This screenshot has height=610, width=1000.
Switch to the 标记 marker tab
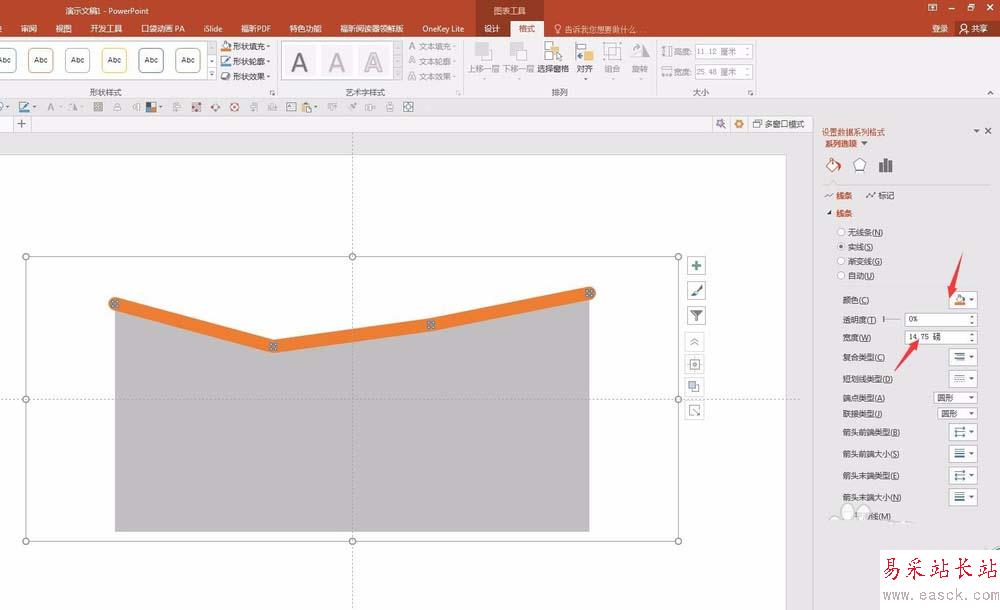880,195
